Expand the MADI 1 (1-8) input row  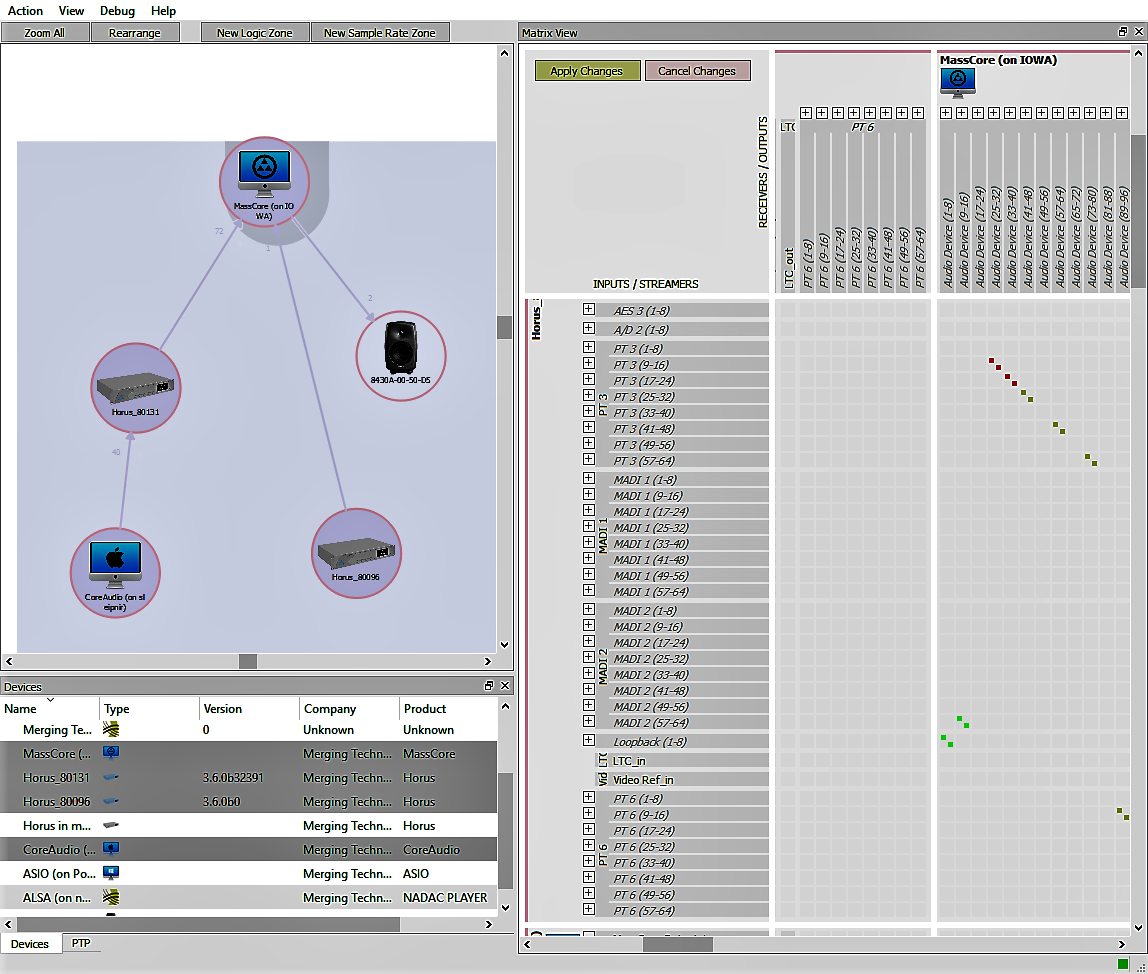(x=589, y=480)
